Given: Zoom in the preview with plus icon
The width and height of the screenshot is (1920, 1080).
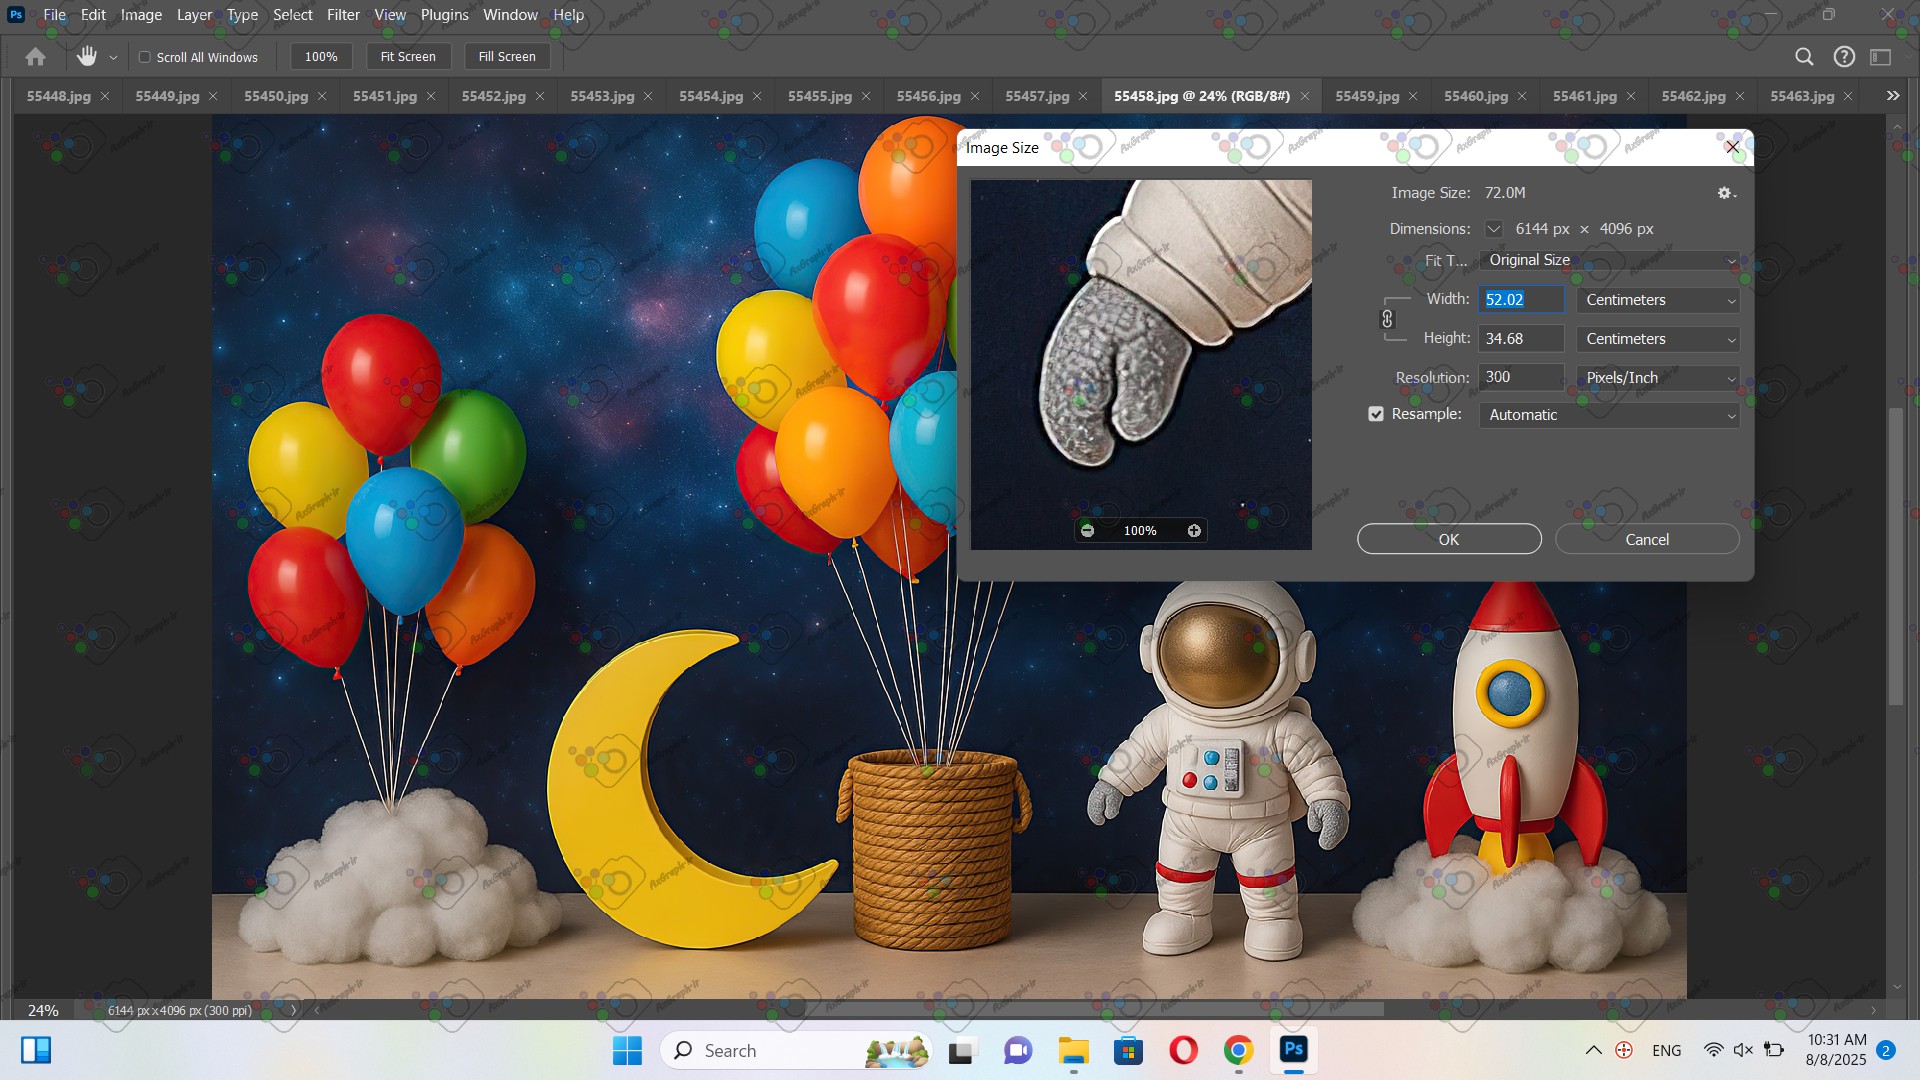Looking at the screenshot, I should [1194, 531].
